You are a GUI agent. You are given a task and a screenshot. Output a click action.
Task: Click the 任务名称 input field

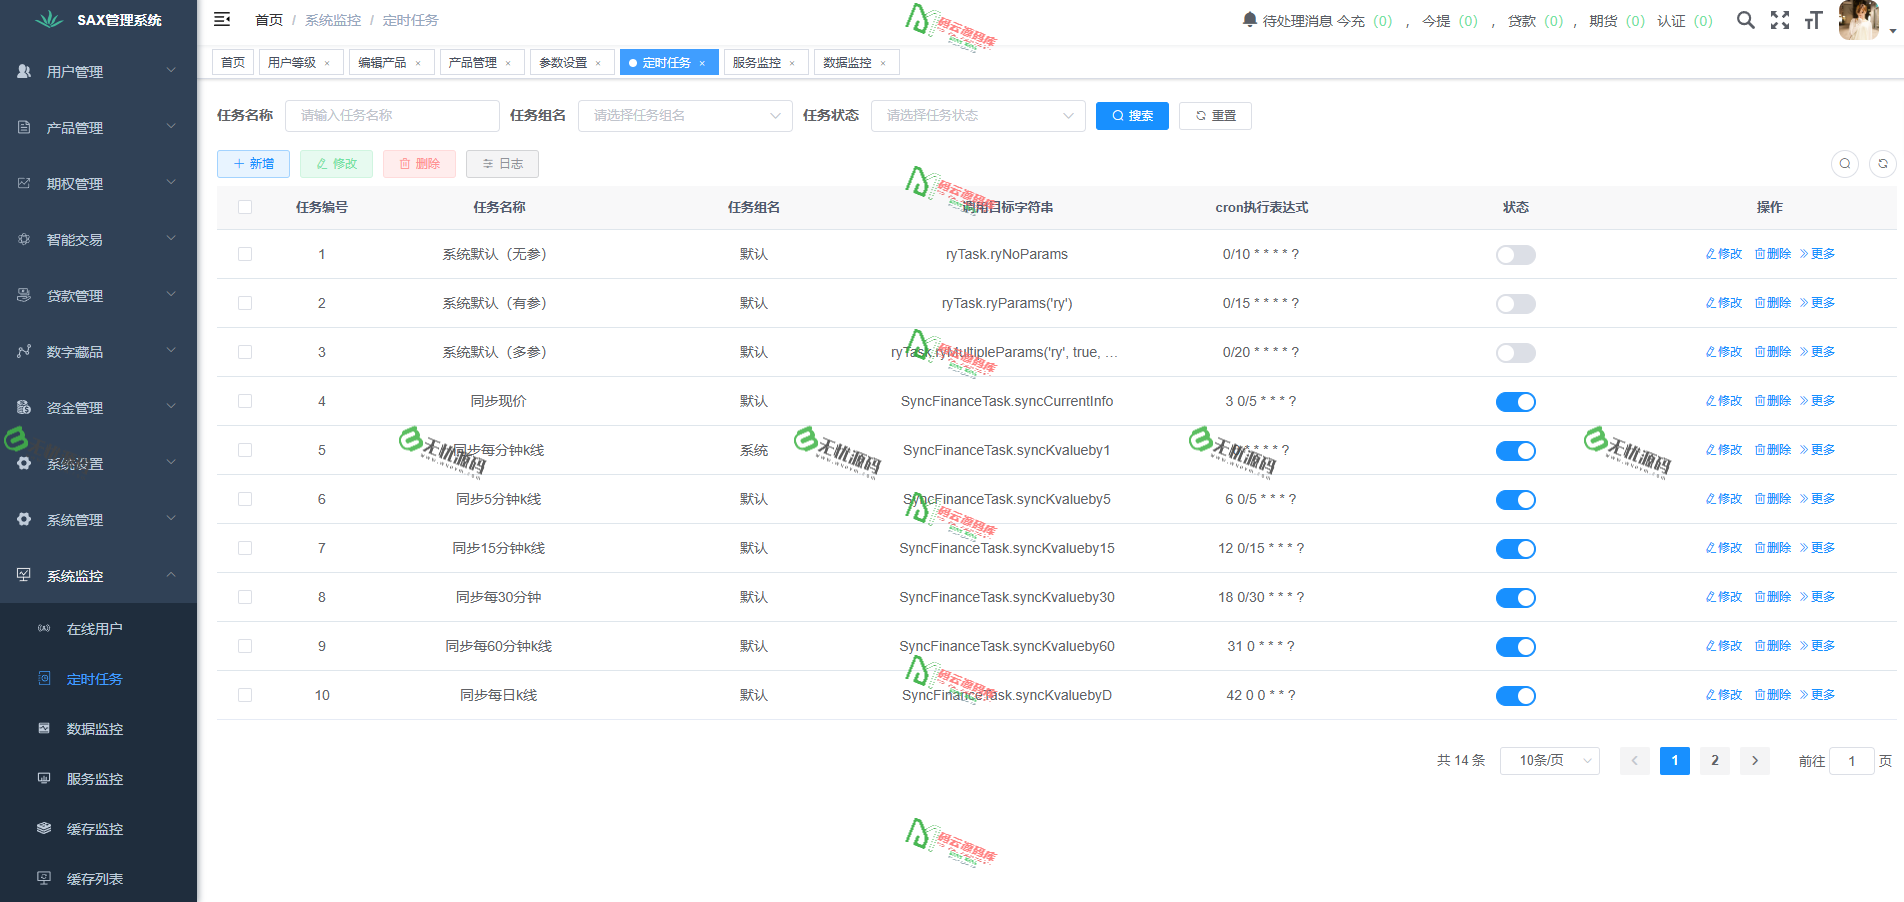point(392,115)
